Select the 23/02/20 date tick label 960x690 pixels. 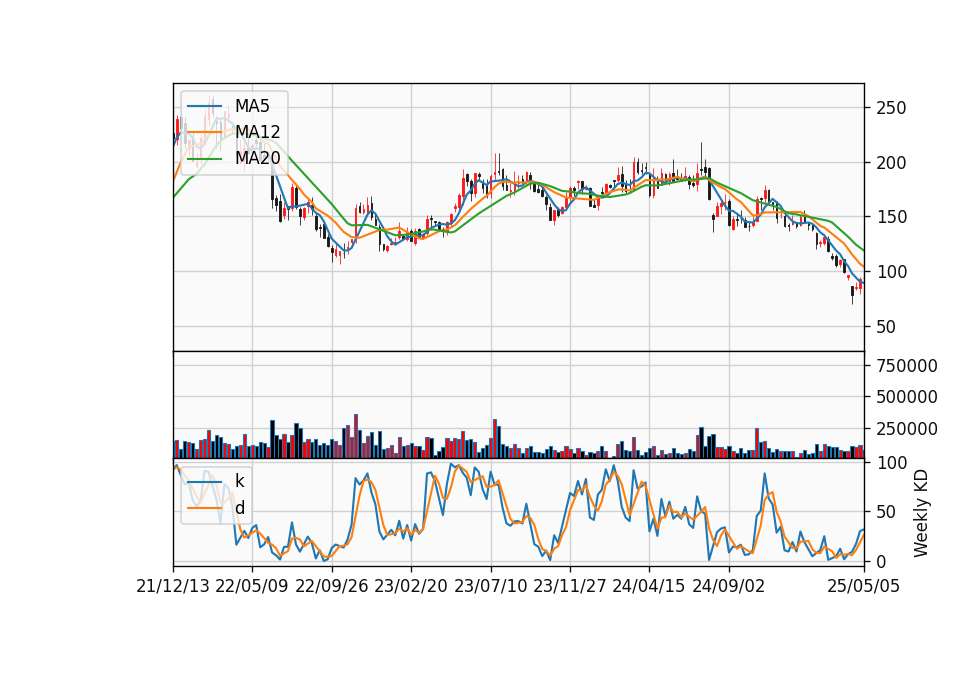(411, 586)
